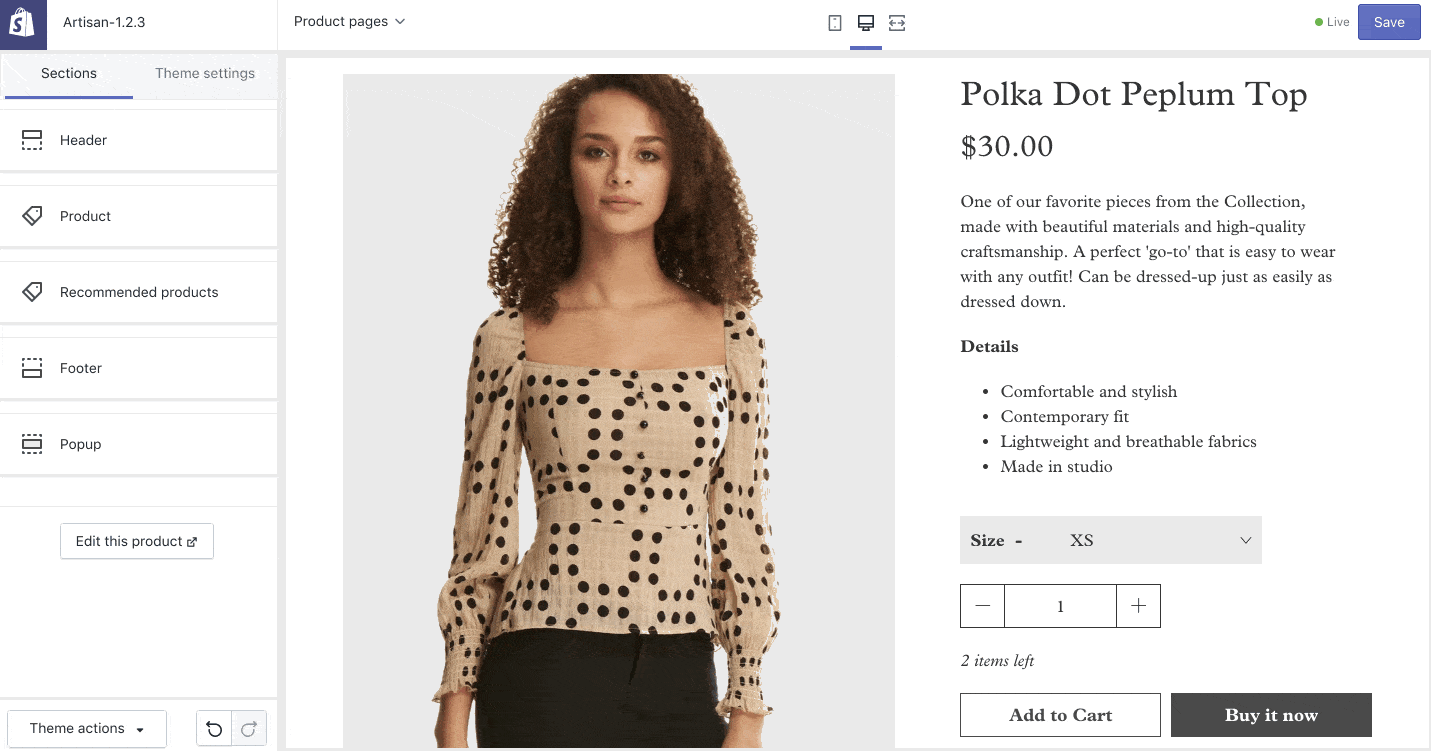
Task: Increase quantity with plus button
Action: pos(1138,606)
